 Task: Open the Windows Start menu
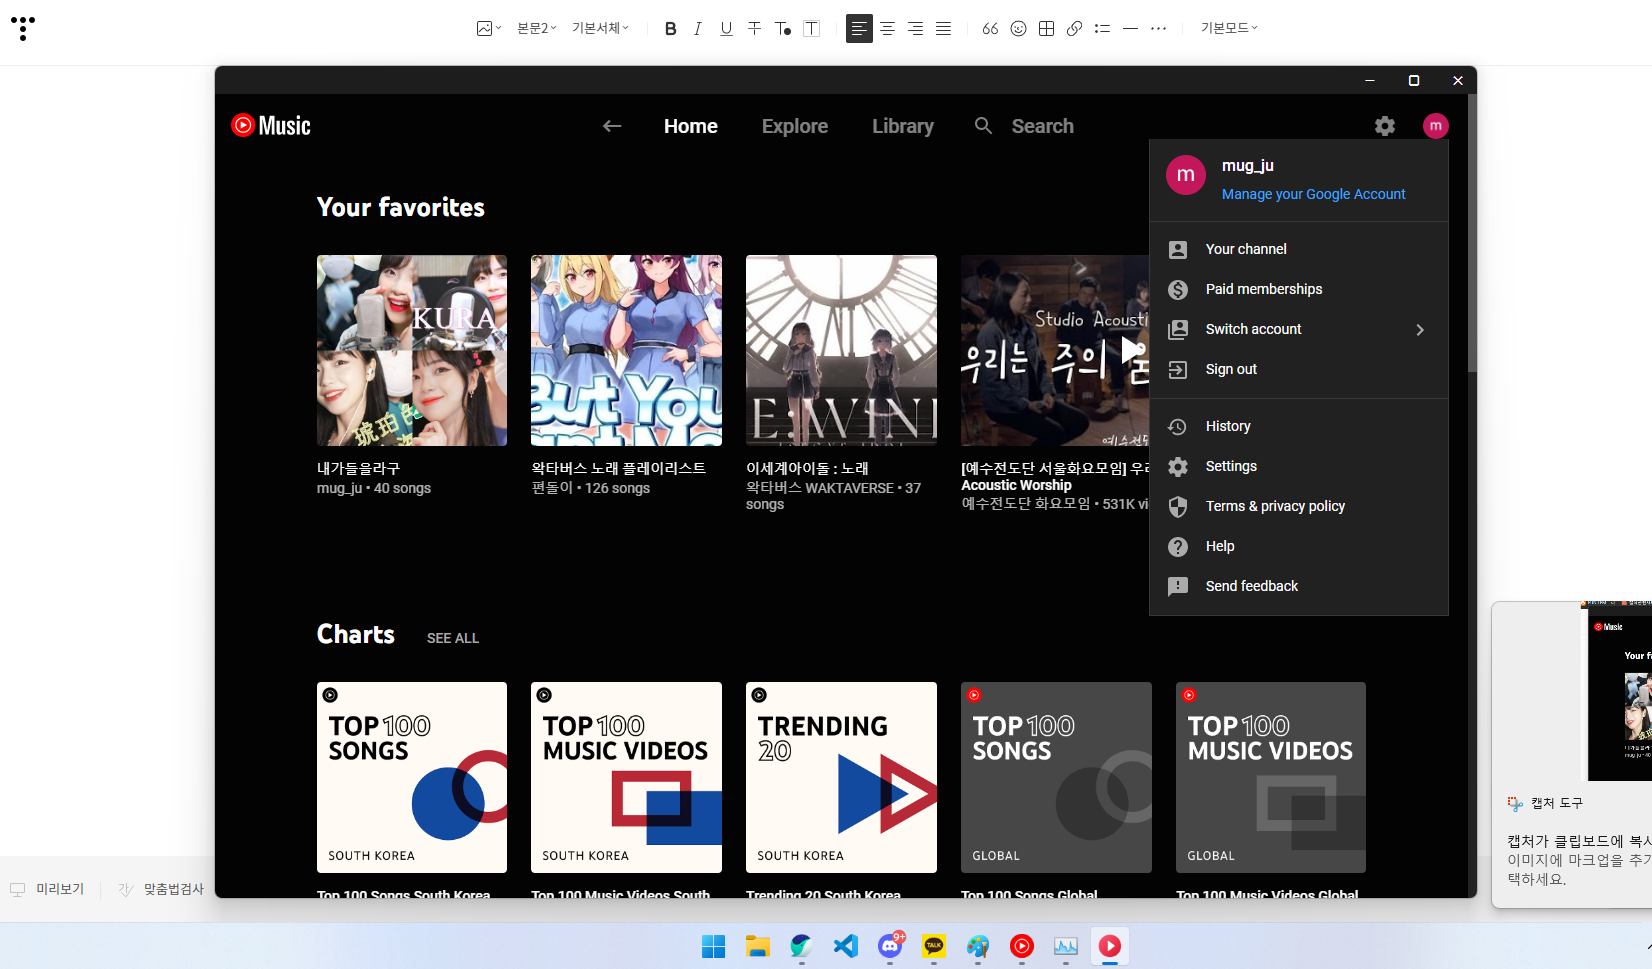pos(713,946)
